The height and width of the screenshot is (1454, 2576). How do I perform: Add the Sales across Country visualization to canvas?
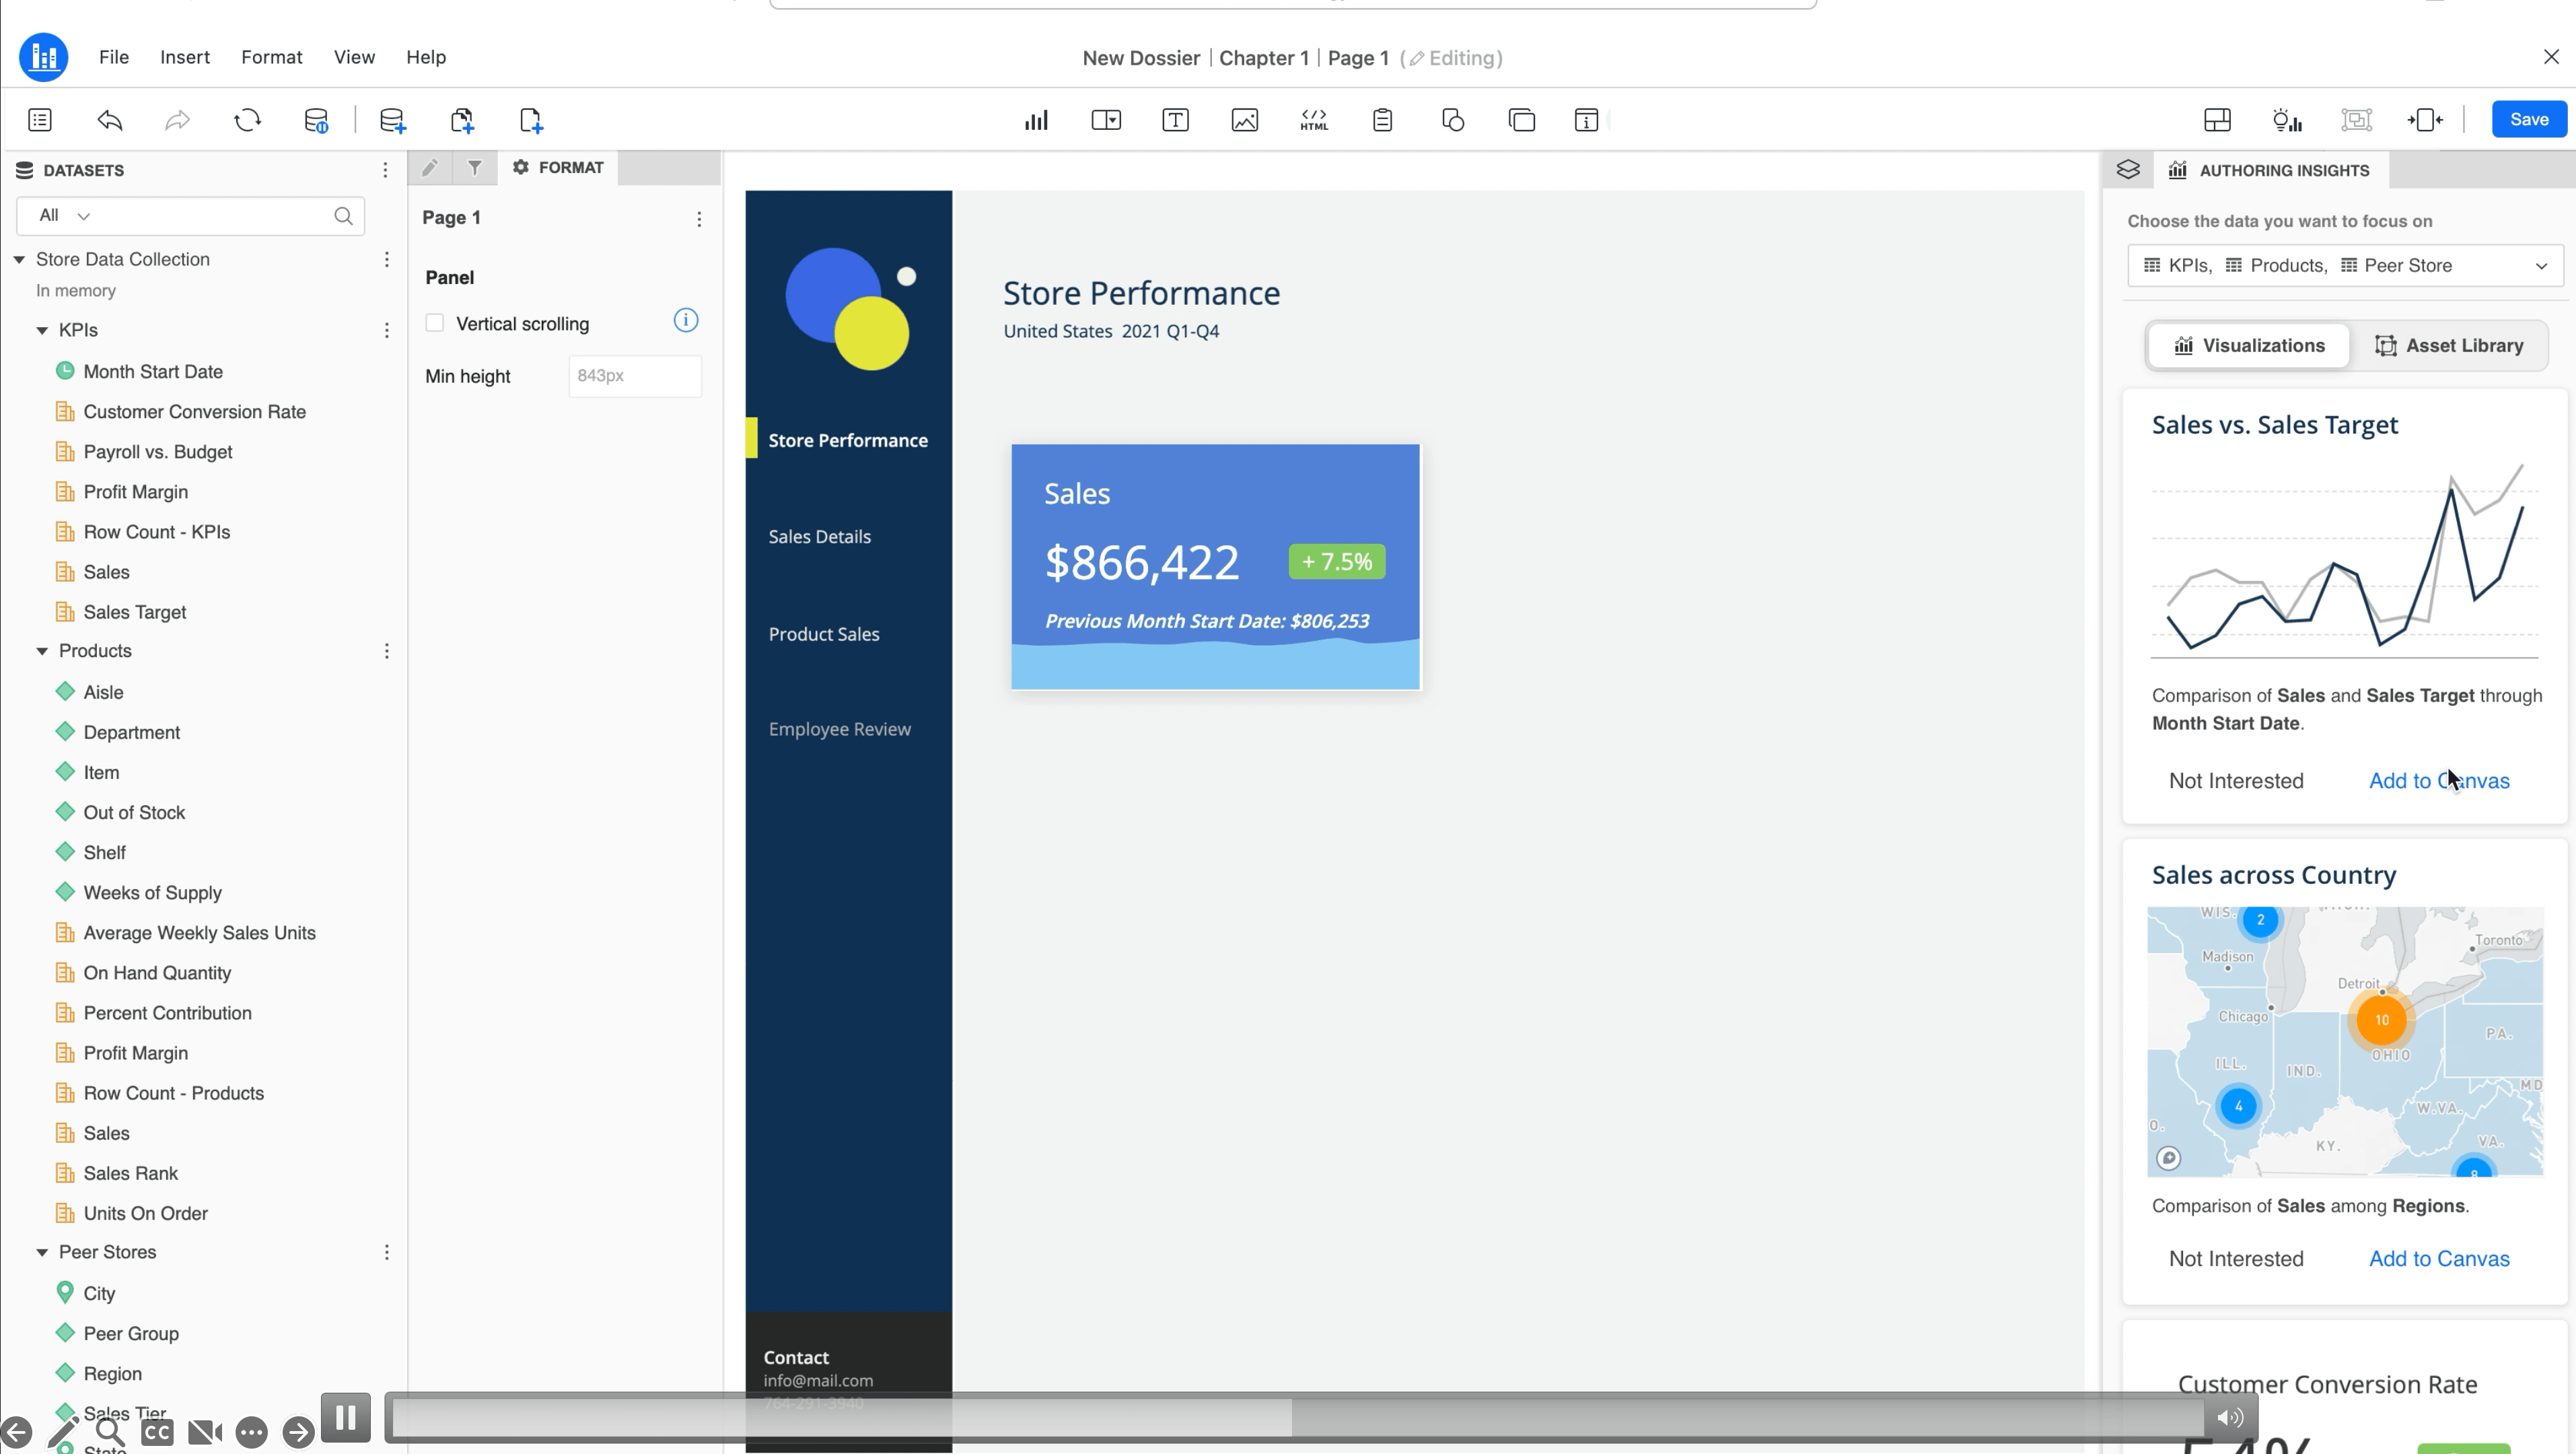[x=2438, y=1259]
